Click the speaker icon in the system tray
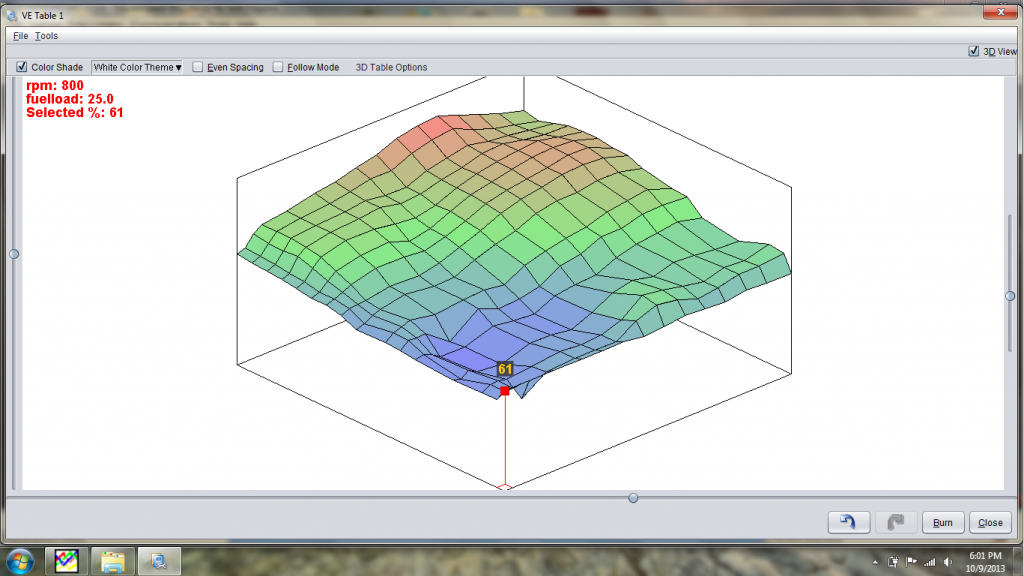The height and width of the screenshot is (576, 1024). [x=947, y=560]
